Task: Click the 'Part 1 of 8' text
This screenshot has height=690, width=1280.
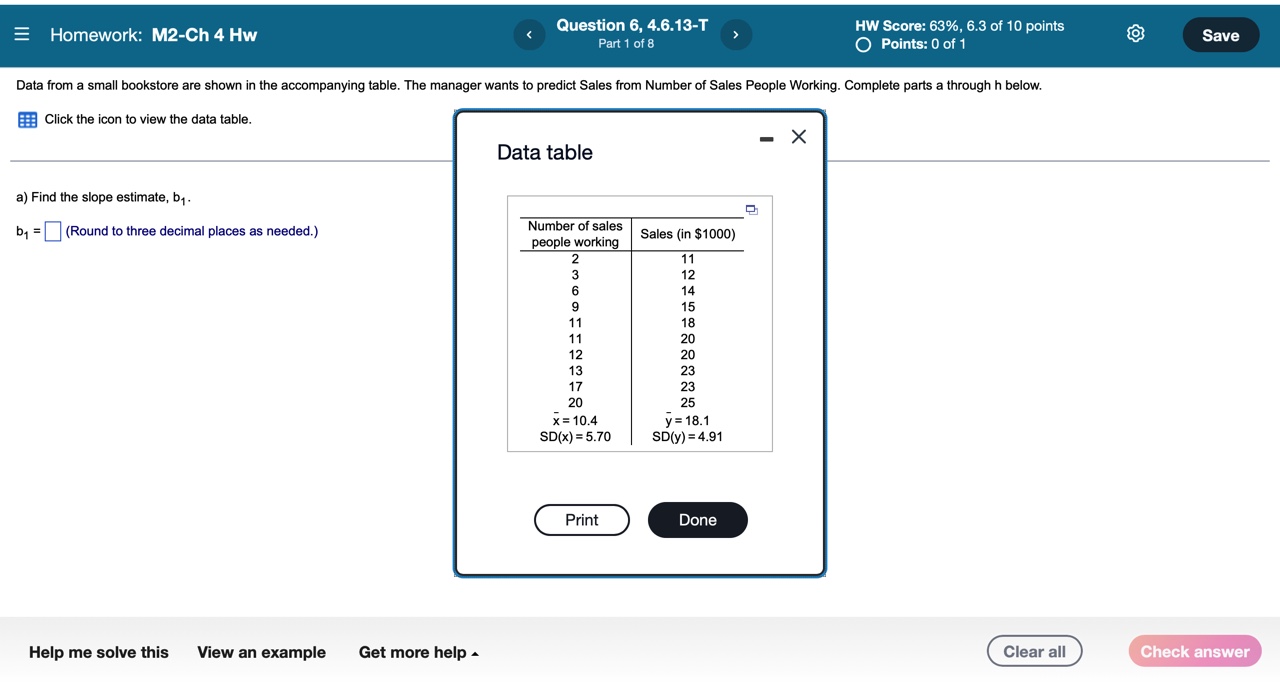Action: pos(626,44)
